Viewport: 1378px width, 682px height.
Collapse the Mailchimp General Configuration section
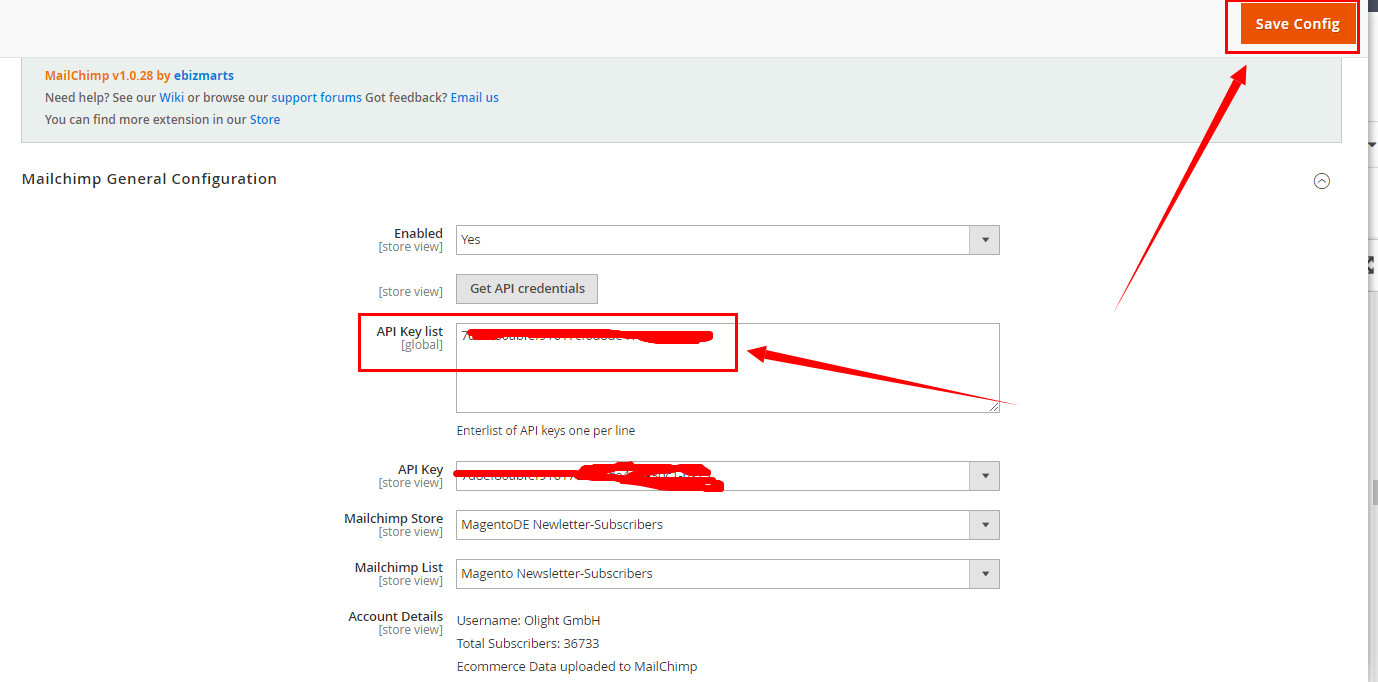point(1322,181)
